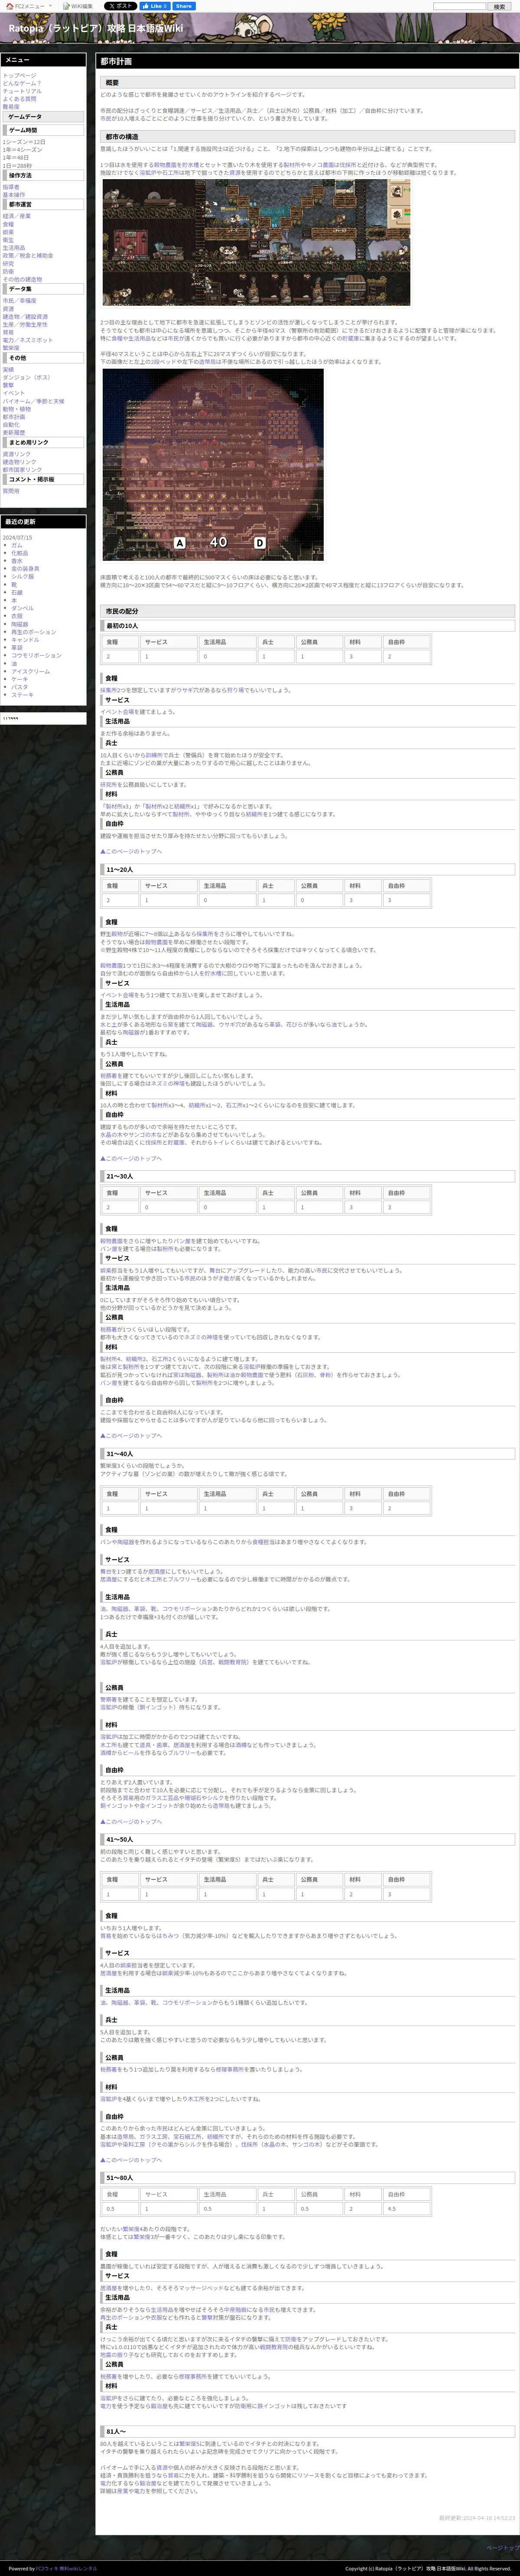
Task: Open 経済／産業 under 都市運営
Action: (16, 216)
